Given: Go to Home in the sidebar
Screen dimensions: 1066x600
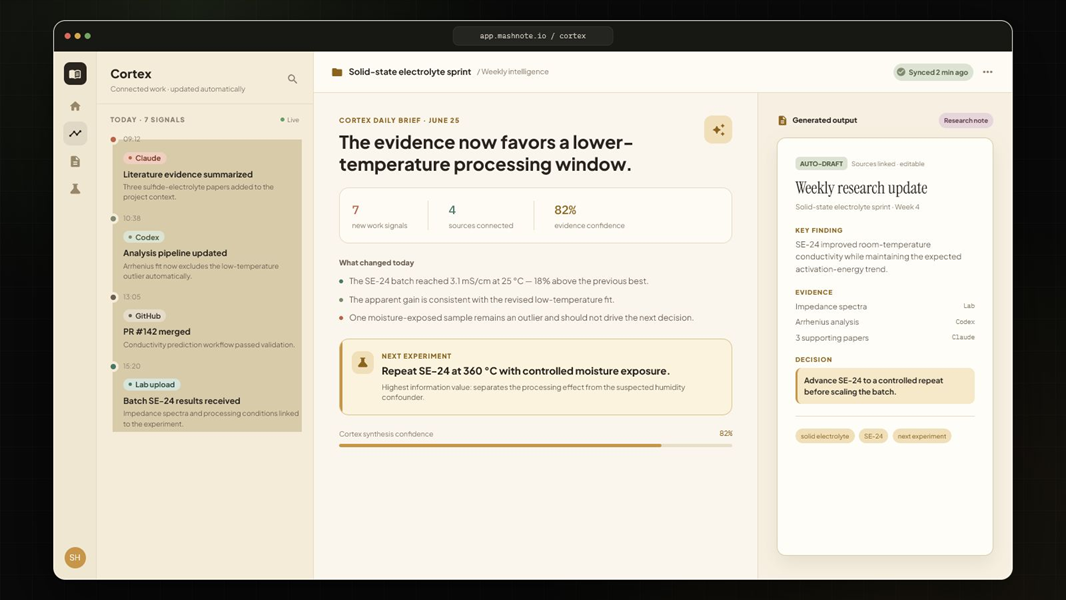Looking at the screenshot, I should point(75,106).
